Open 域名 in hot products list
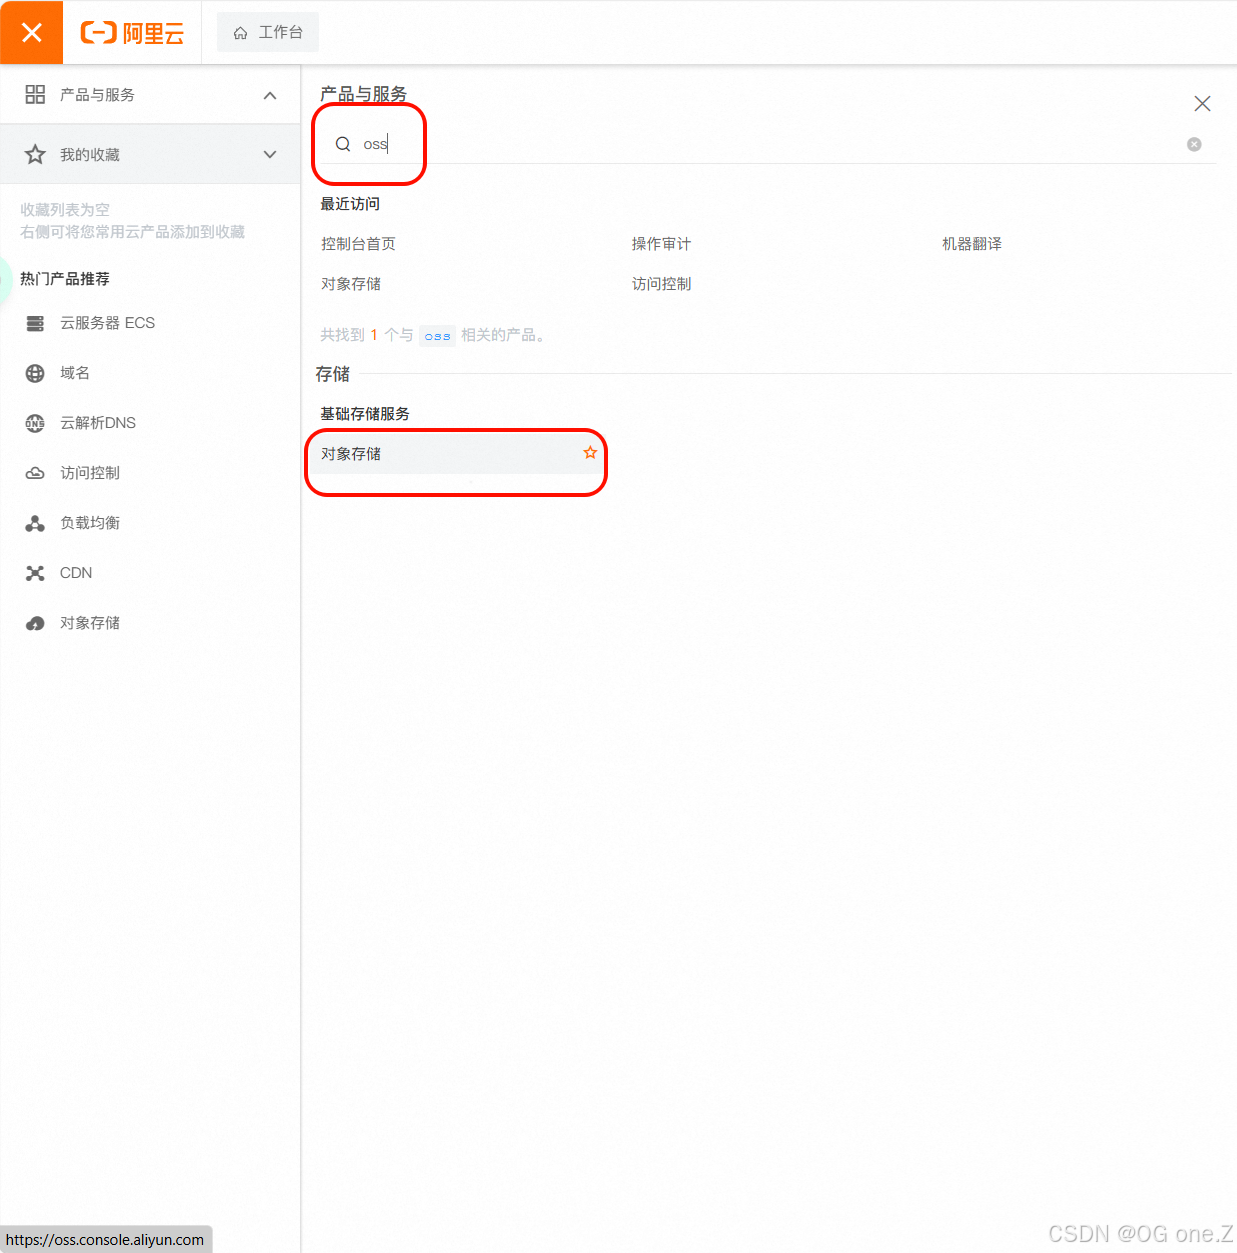This screenshot has width=1237, height=1253. (75, 373)
